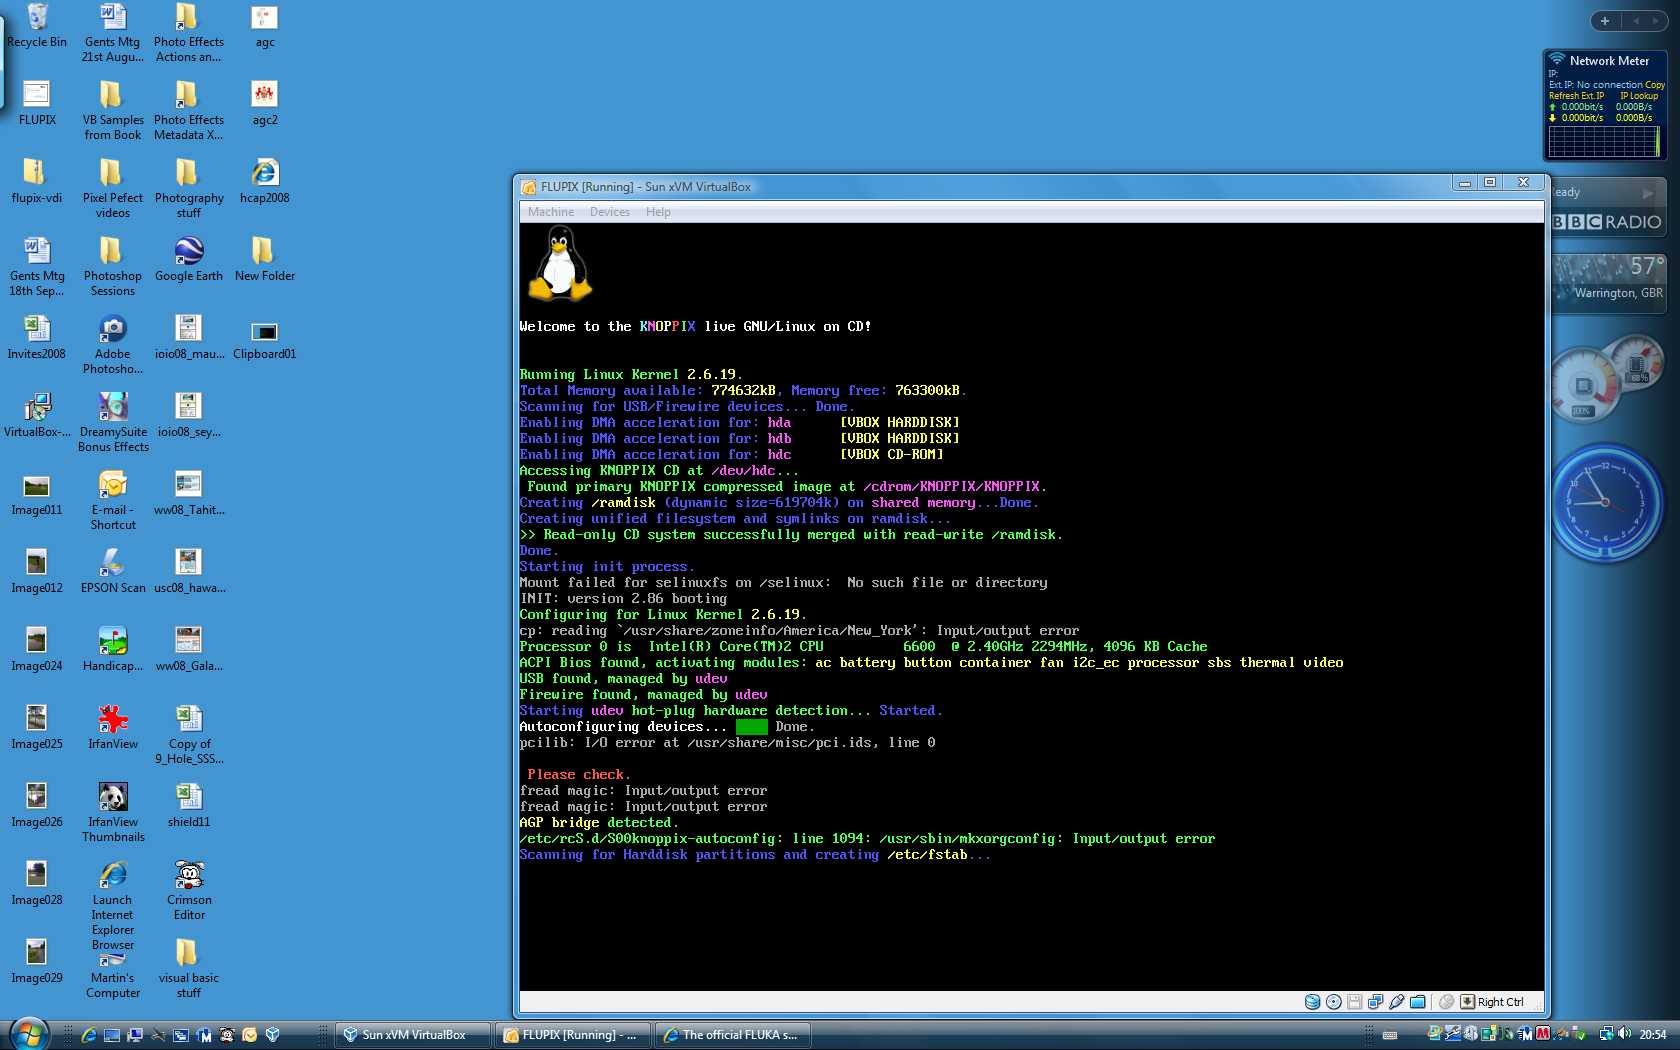
Task: Click the USB devices icon in VM status bar
Action: tap(1396, 1002)
